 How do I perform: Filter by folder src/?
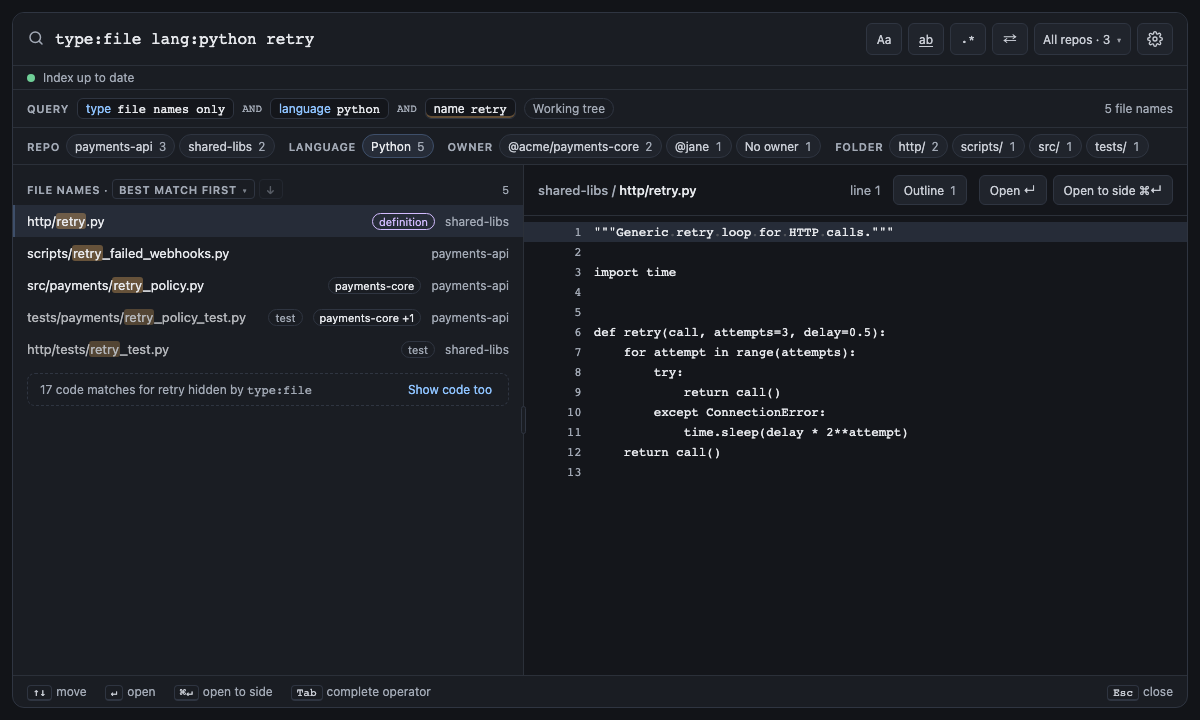(x=1055, y=147)
